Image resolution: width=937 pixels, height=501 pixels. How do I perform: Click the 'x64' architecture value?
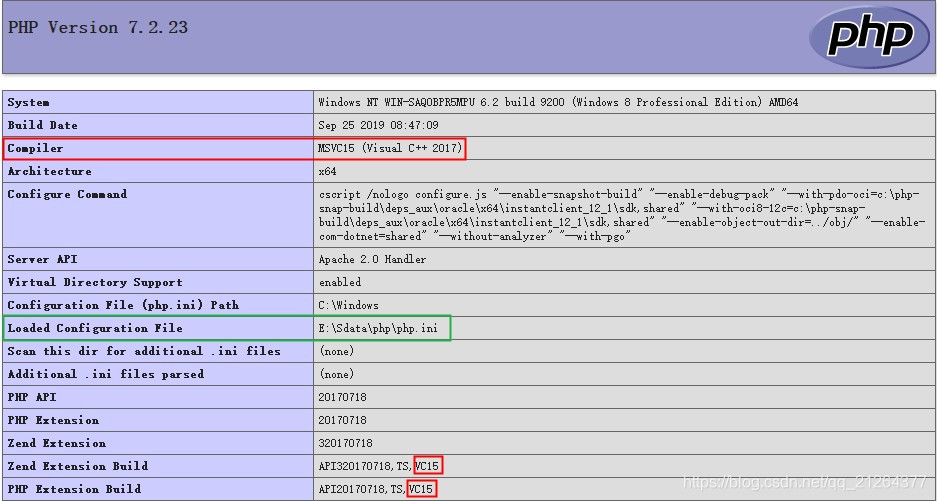[x=327, y=172]
